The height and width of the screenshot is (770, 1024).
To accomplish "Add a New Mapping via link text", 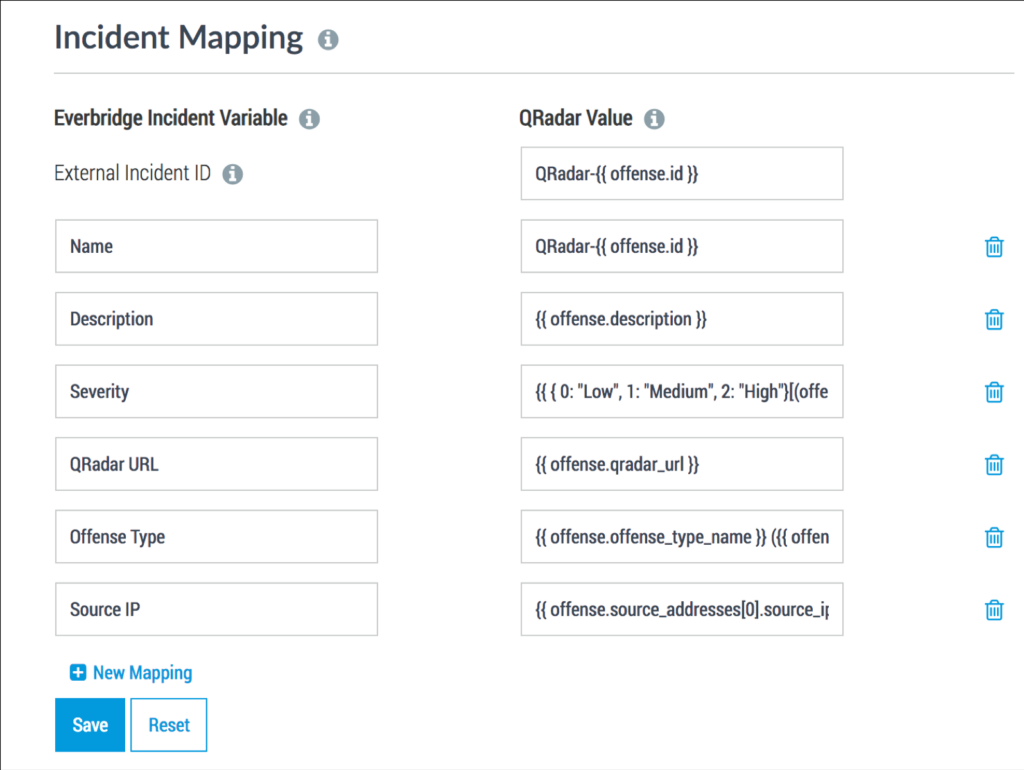I will [142, 673].
